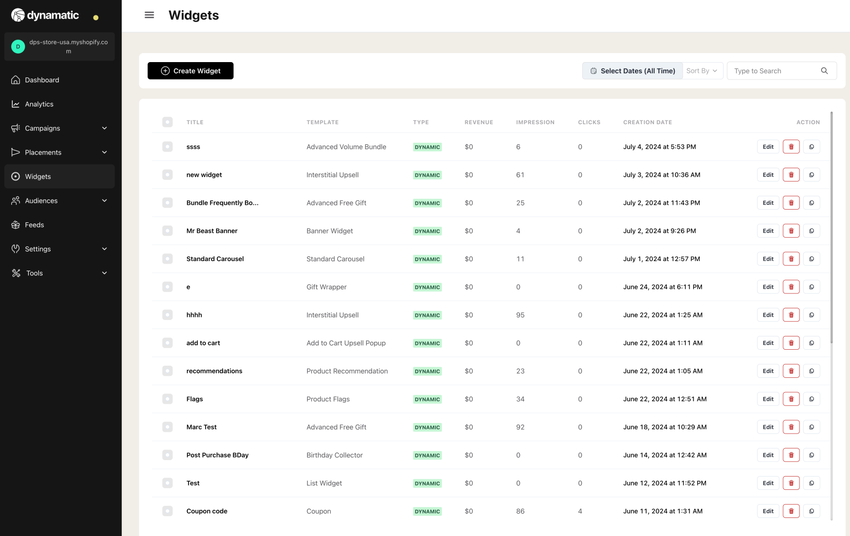850x536 pixels.
Task: Open the Audiences sidebar item
Action: (x=60, y=201)
